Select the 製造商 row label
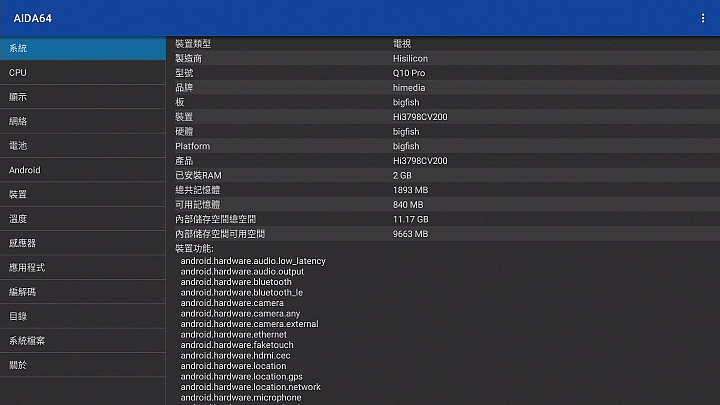The image size is (720, 405). [188, 58]
